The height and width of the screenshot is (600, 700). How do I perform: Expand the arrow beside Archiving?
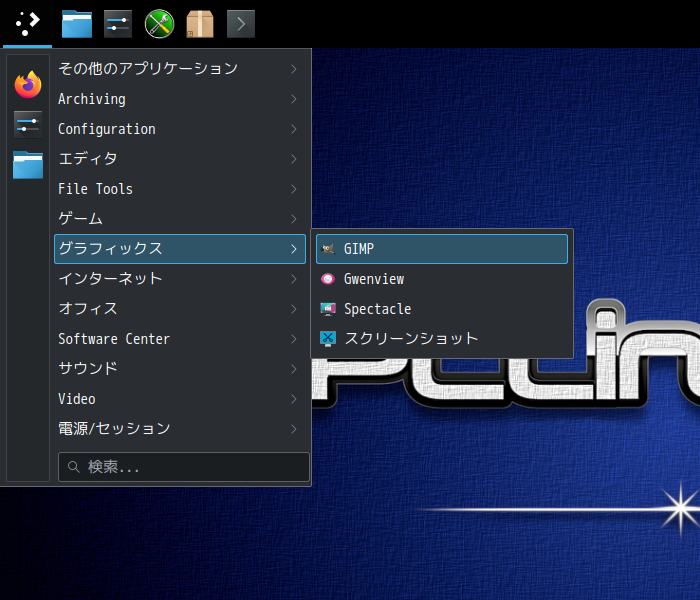(294, 99)
